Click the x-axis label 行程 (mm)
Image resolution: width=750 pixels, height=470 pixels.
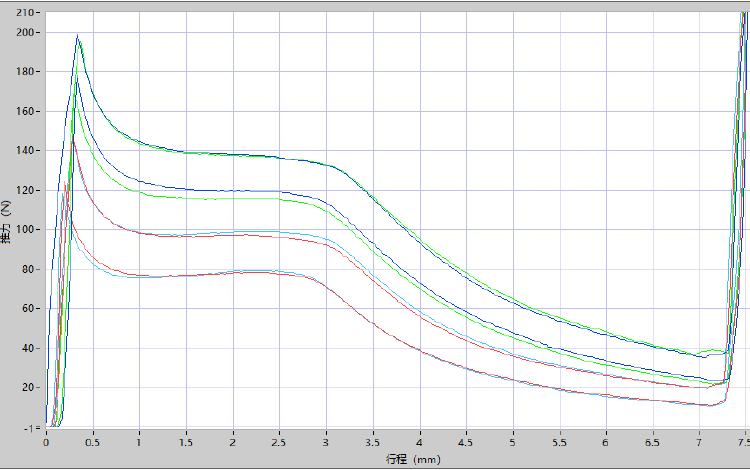pos(411,458)
